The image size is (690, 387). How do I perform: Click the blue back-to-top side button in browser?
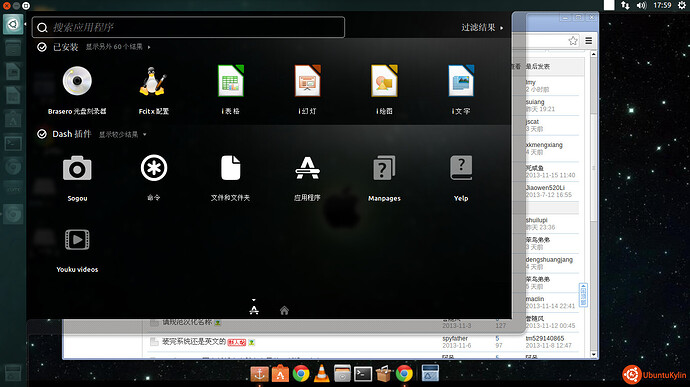[x=583, y=295]
